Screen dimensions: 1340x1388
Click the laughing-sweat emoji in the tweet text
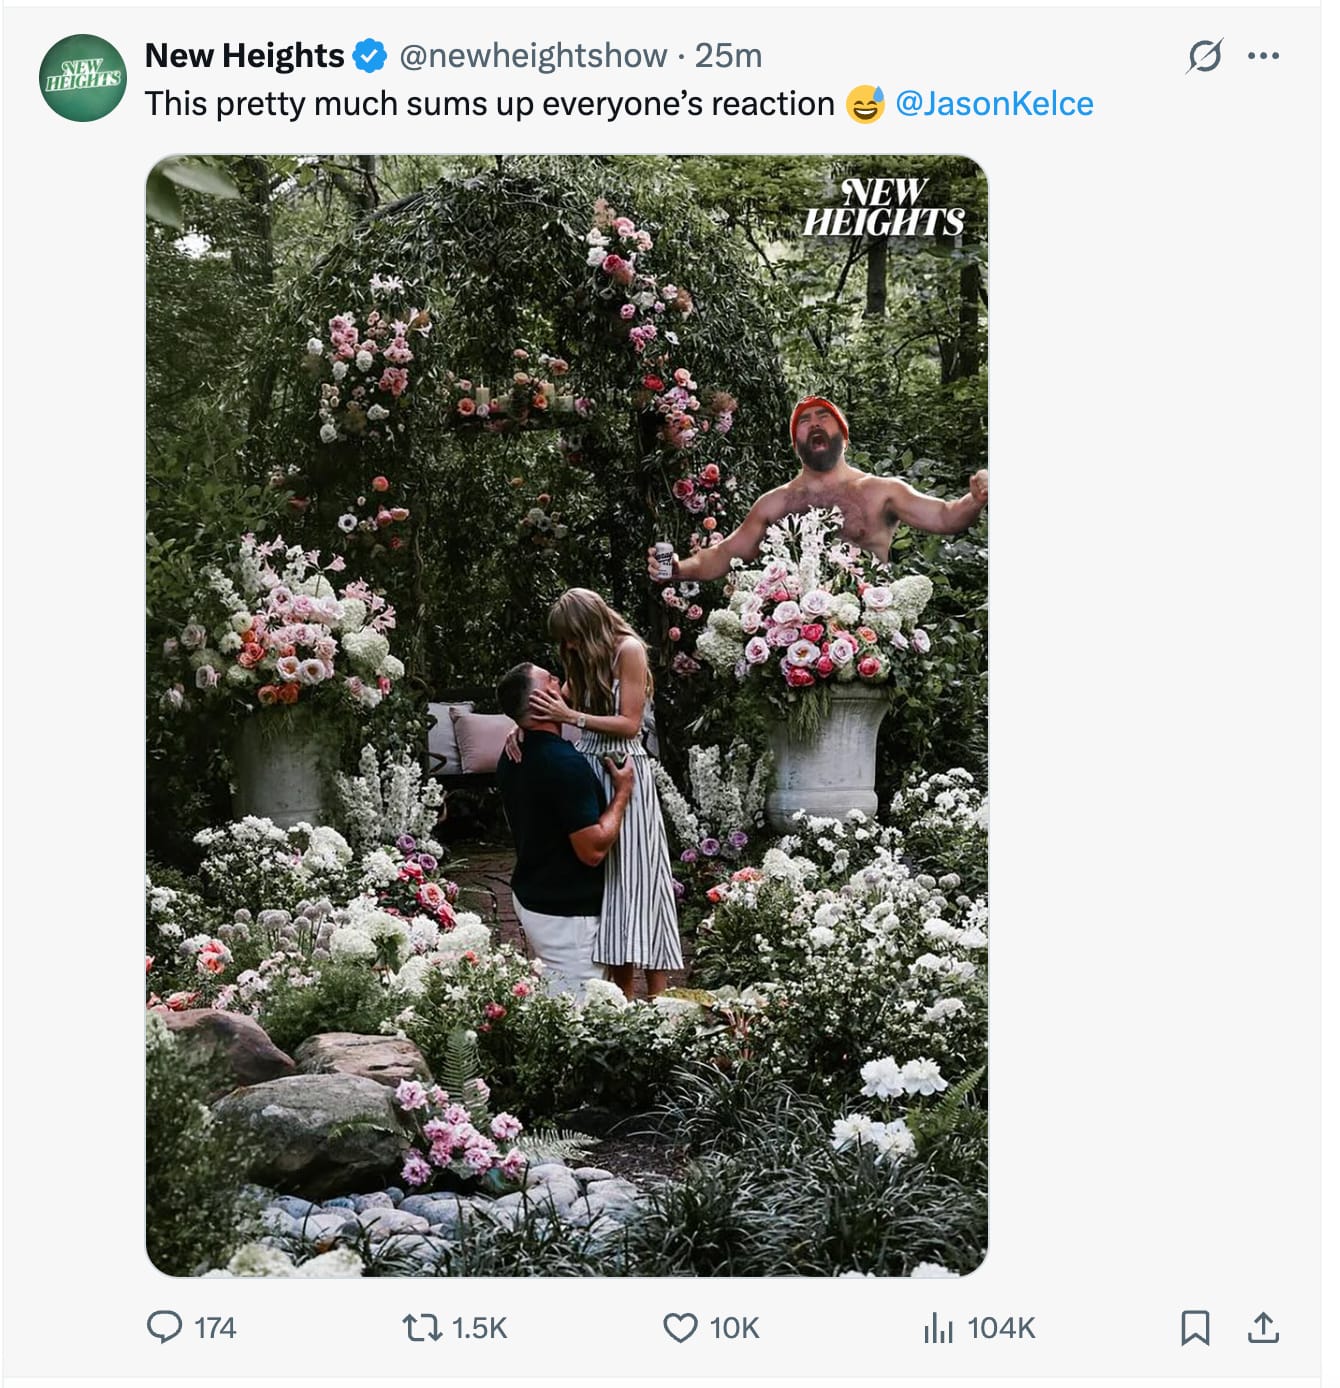862,102
